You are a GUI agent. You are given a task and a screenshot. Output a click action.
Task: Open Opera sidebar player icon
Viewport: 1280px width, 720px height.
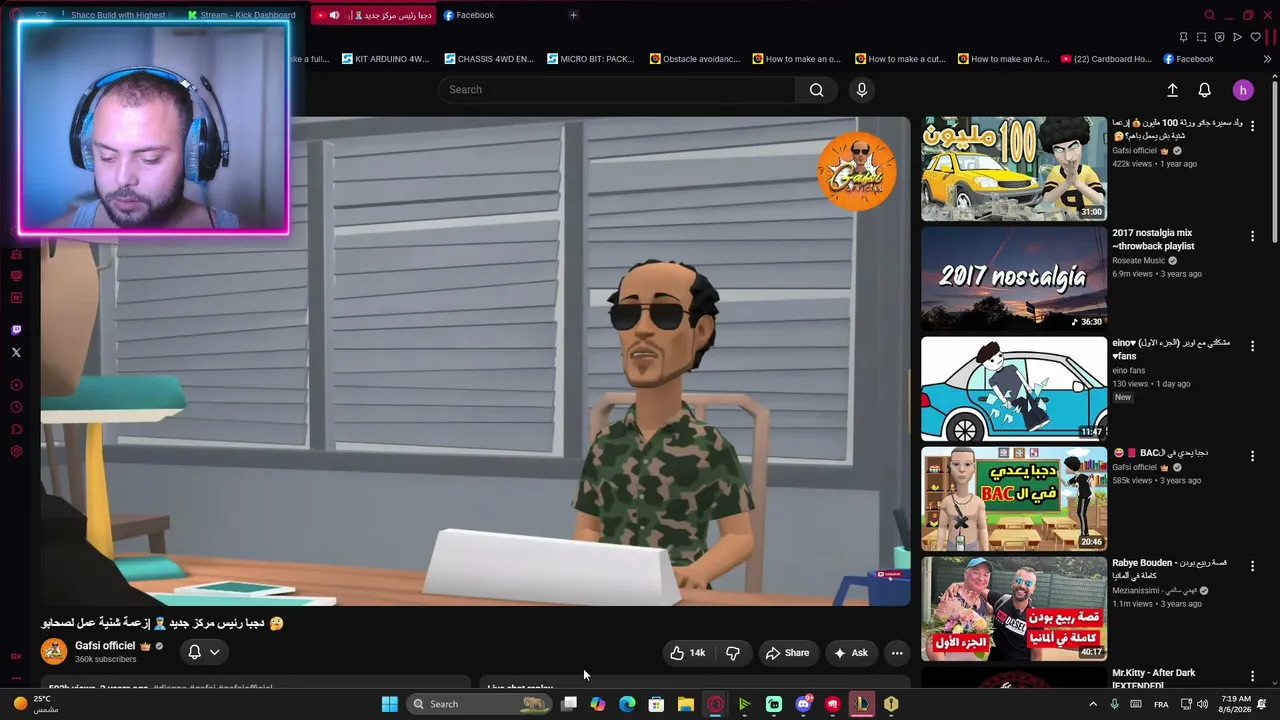pyautogui.click(x=16, y=385)
